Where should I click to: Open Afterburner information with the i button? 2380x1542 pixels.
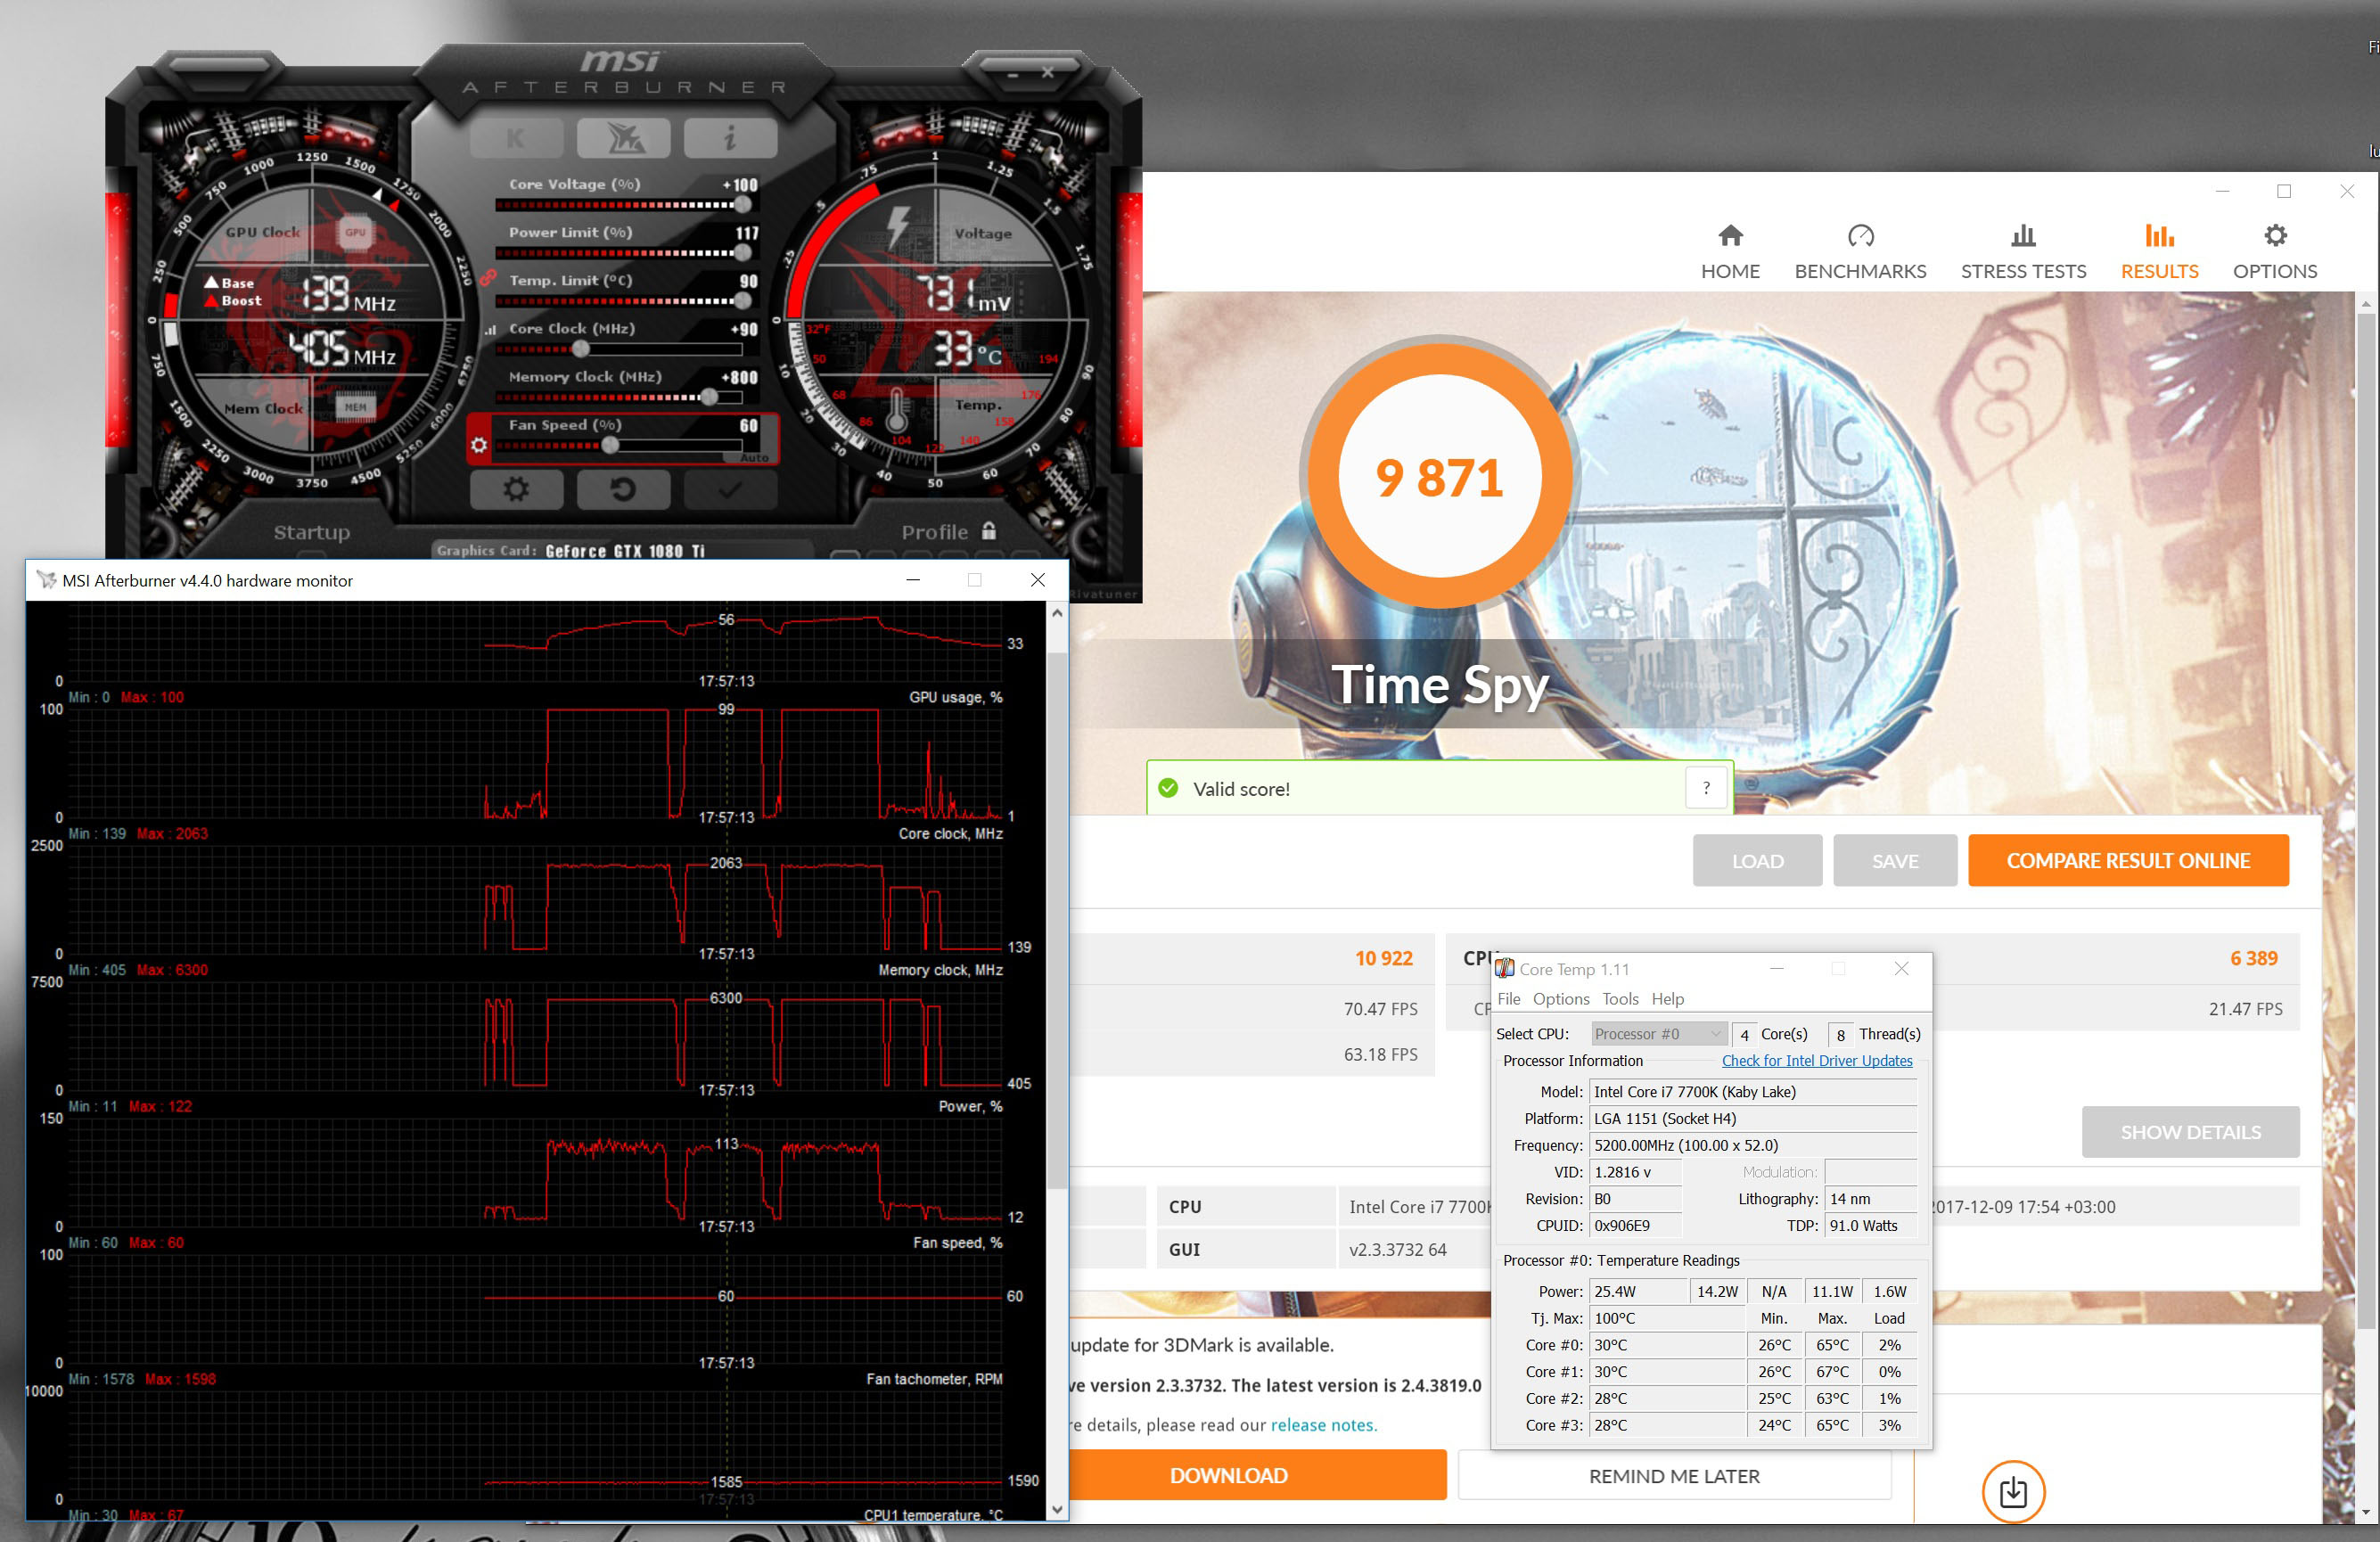tap(730, 137)
